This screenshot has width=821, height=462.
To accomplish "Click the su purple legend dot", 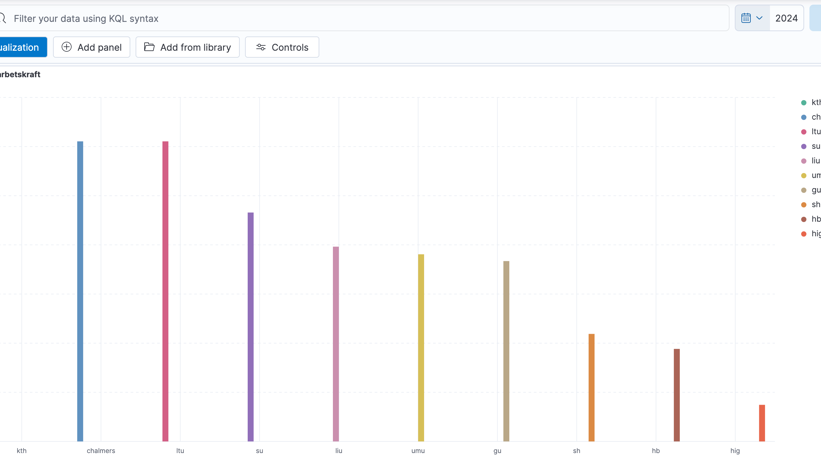I will (804, 147).
